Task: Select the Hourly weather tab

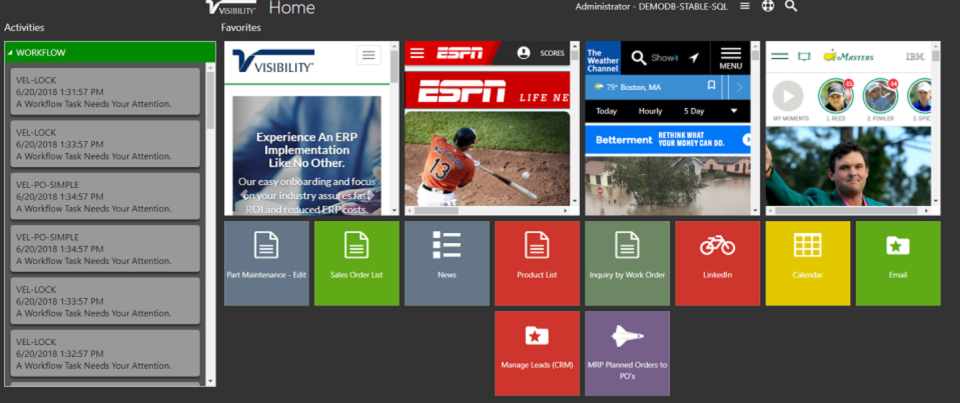Action: (x=650, y=111)
